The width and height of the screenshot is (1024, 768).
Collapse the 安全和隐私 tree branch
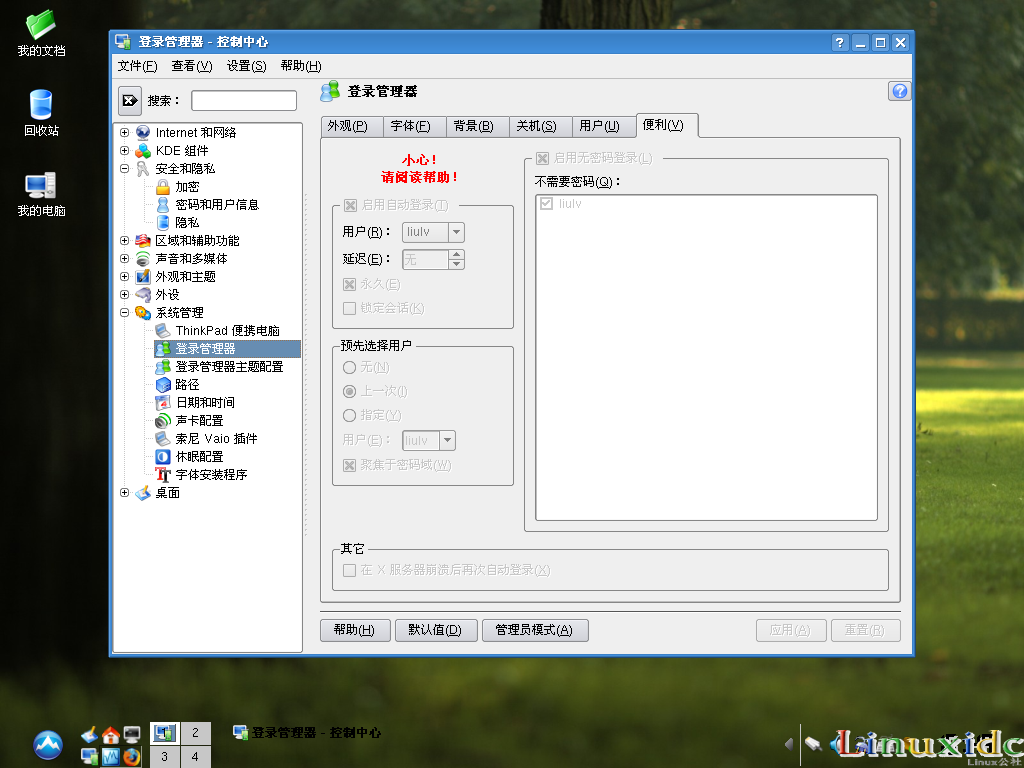[123, 169]
